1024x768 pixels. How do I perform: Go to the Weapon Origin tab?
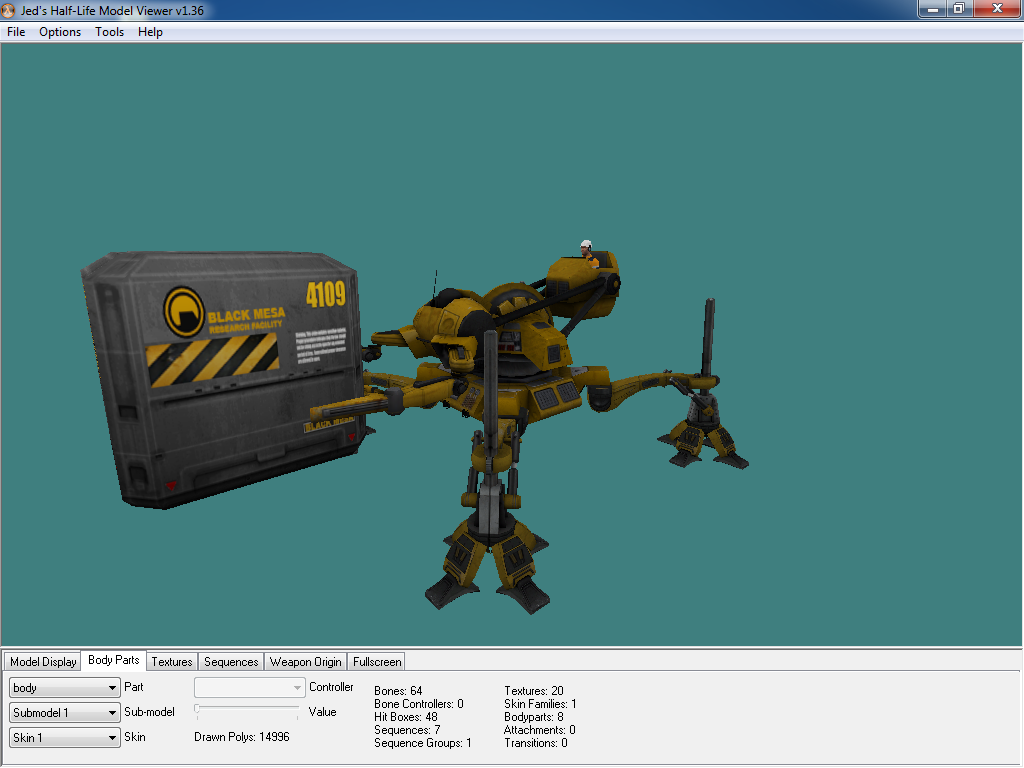coord(306,662)
